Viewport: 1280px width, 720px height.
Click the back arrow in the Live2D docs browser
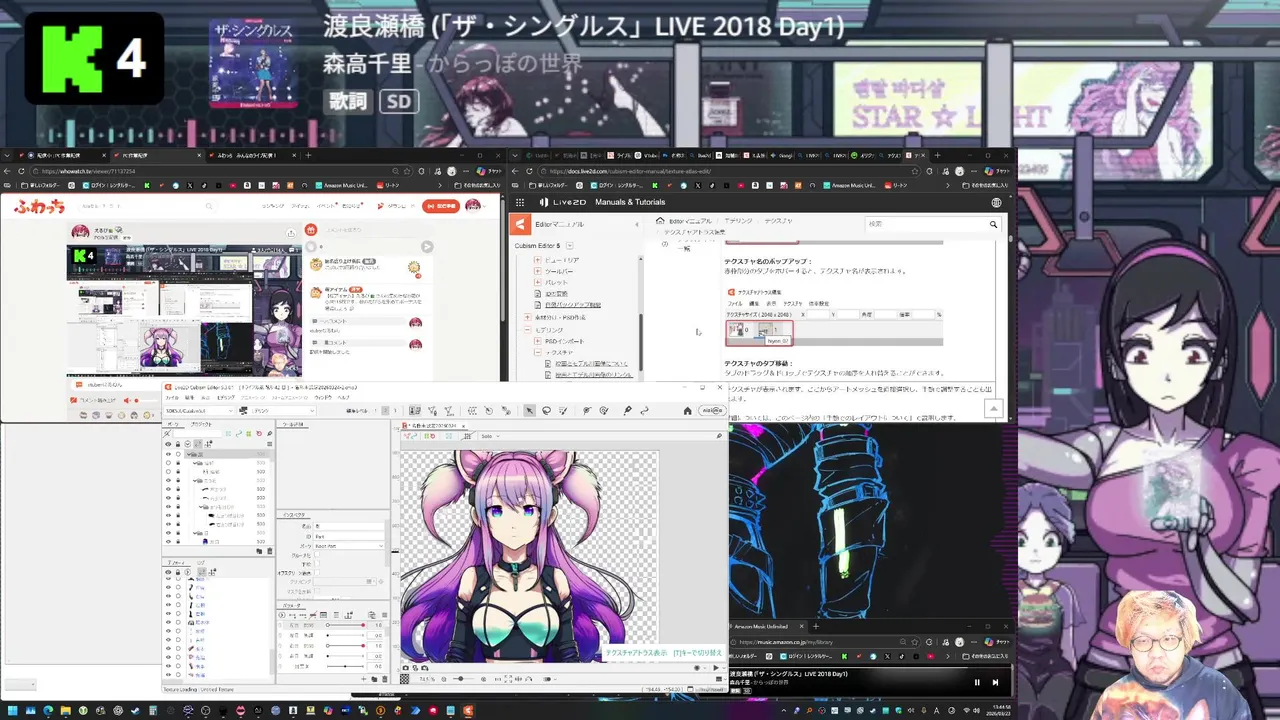(517, 171)
